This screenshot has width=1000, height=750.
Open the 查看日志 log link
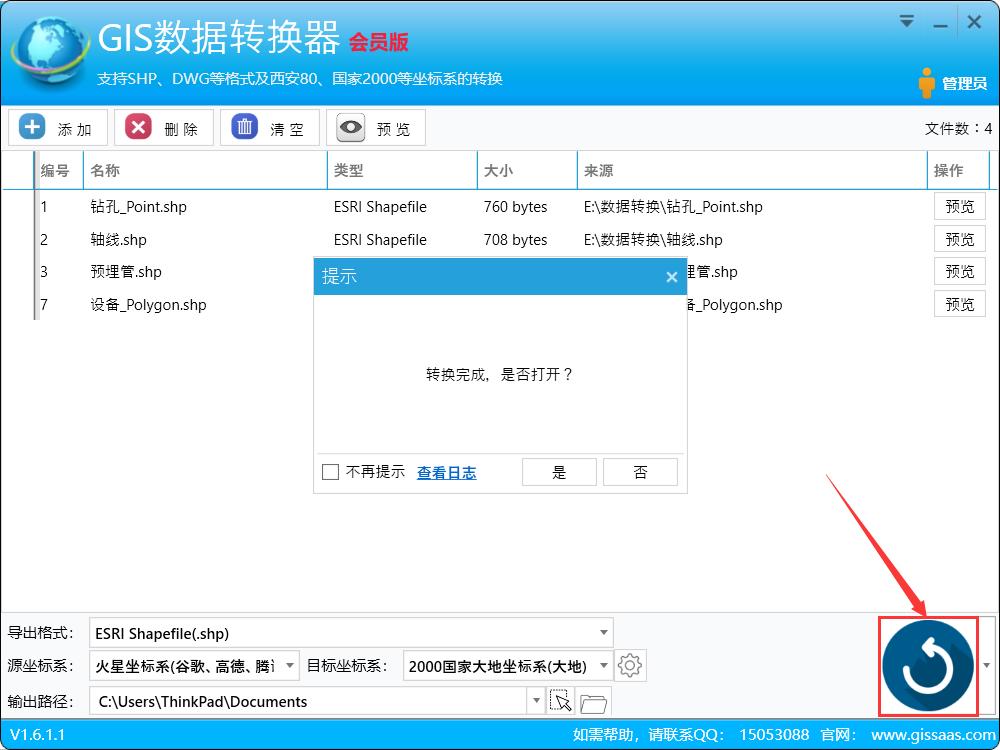(x=446, y=471)
